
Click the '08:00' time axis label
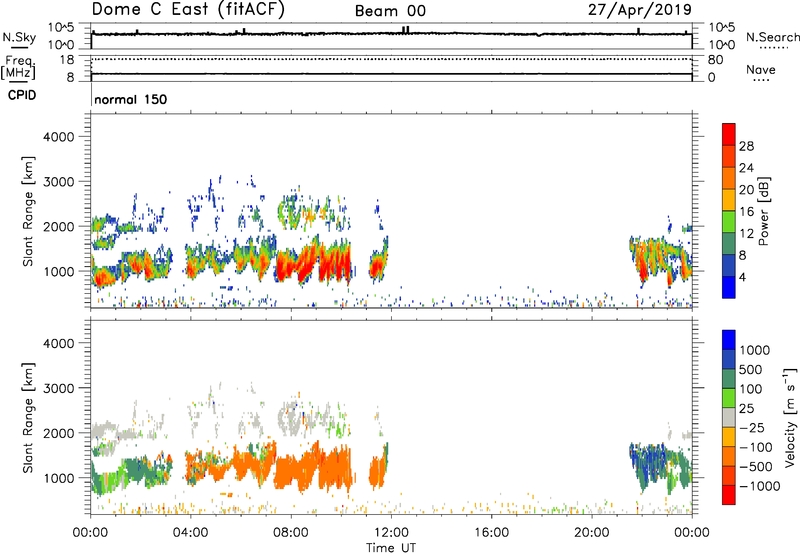pos(291,533)
